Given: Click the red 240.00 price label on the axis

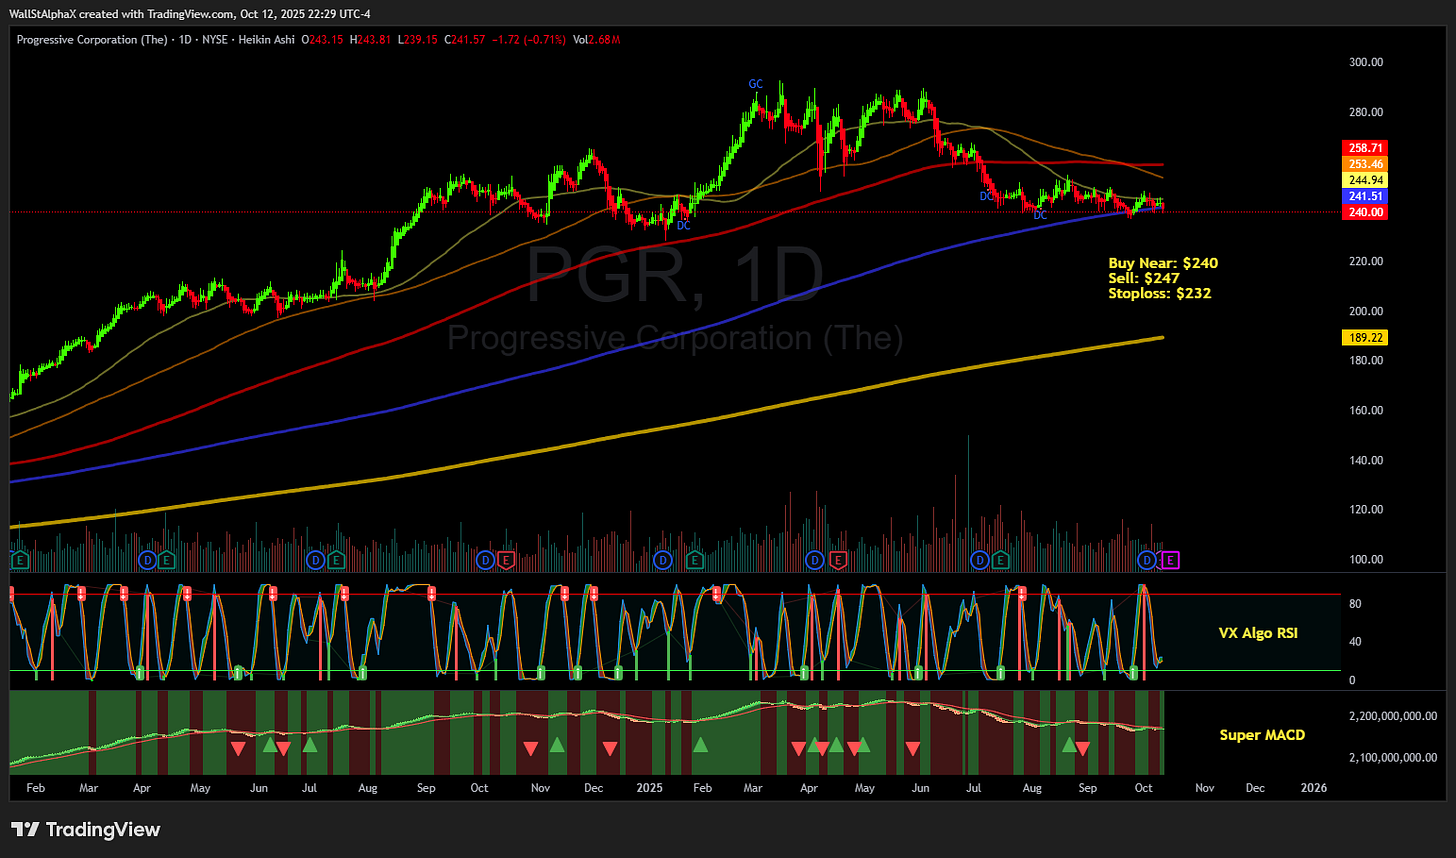Looking at the screenshot, I should pyautogui.click(x=1364, y=212).
